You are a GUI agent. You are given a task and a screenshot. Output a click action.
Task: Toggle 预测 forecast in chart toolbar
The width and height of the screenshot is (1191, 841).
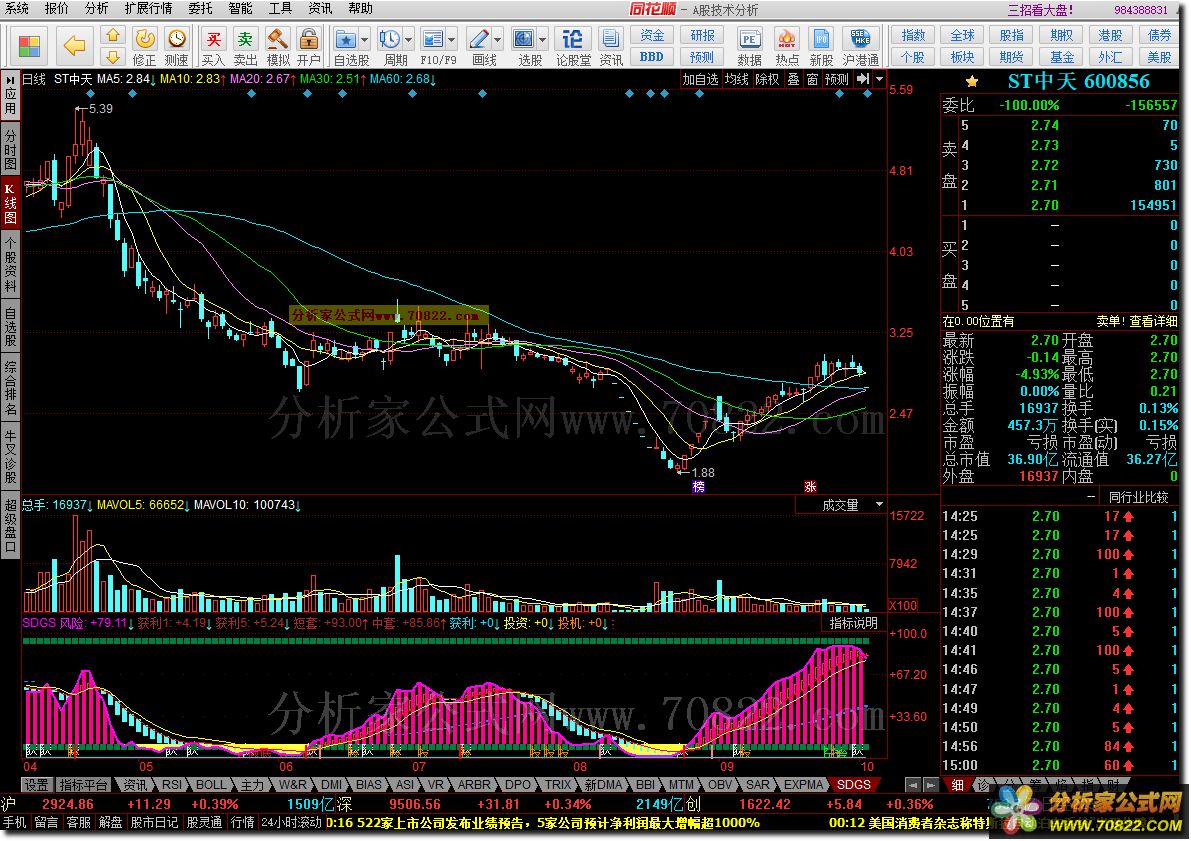click(837, 79)
